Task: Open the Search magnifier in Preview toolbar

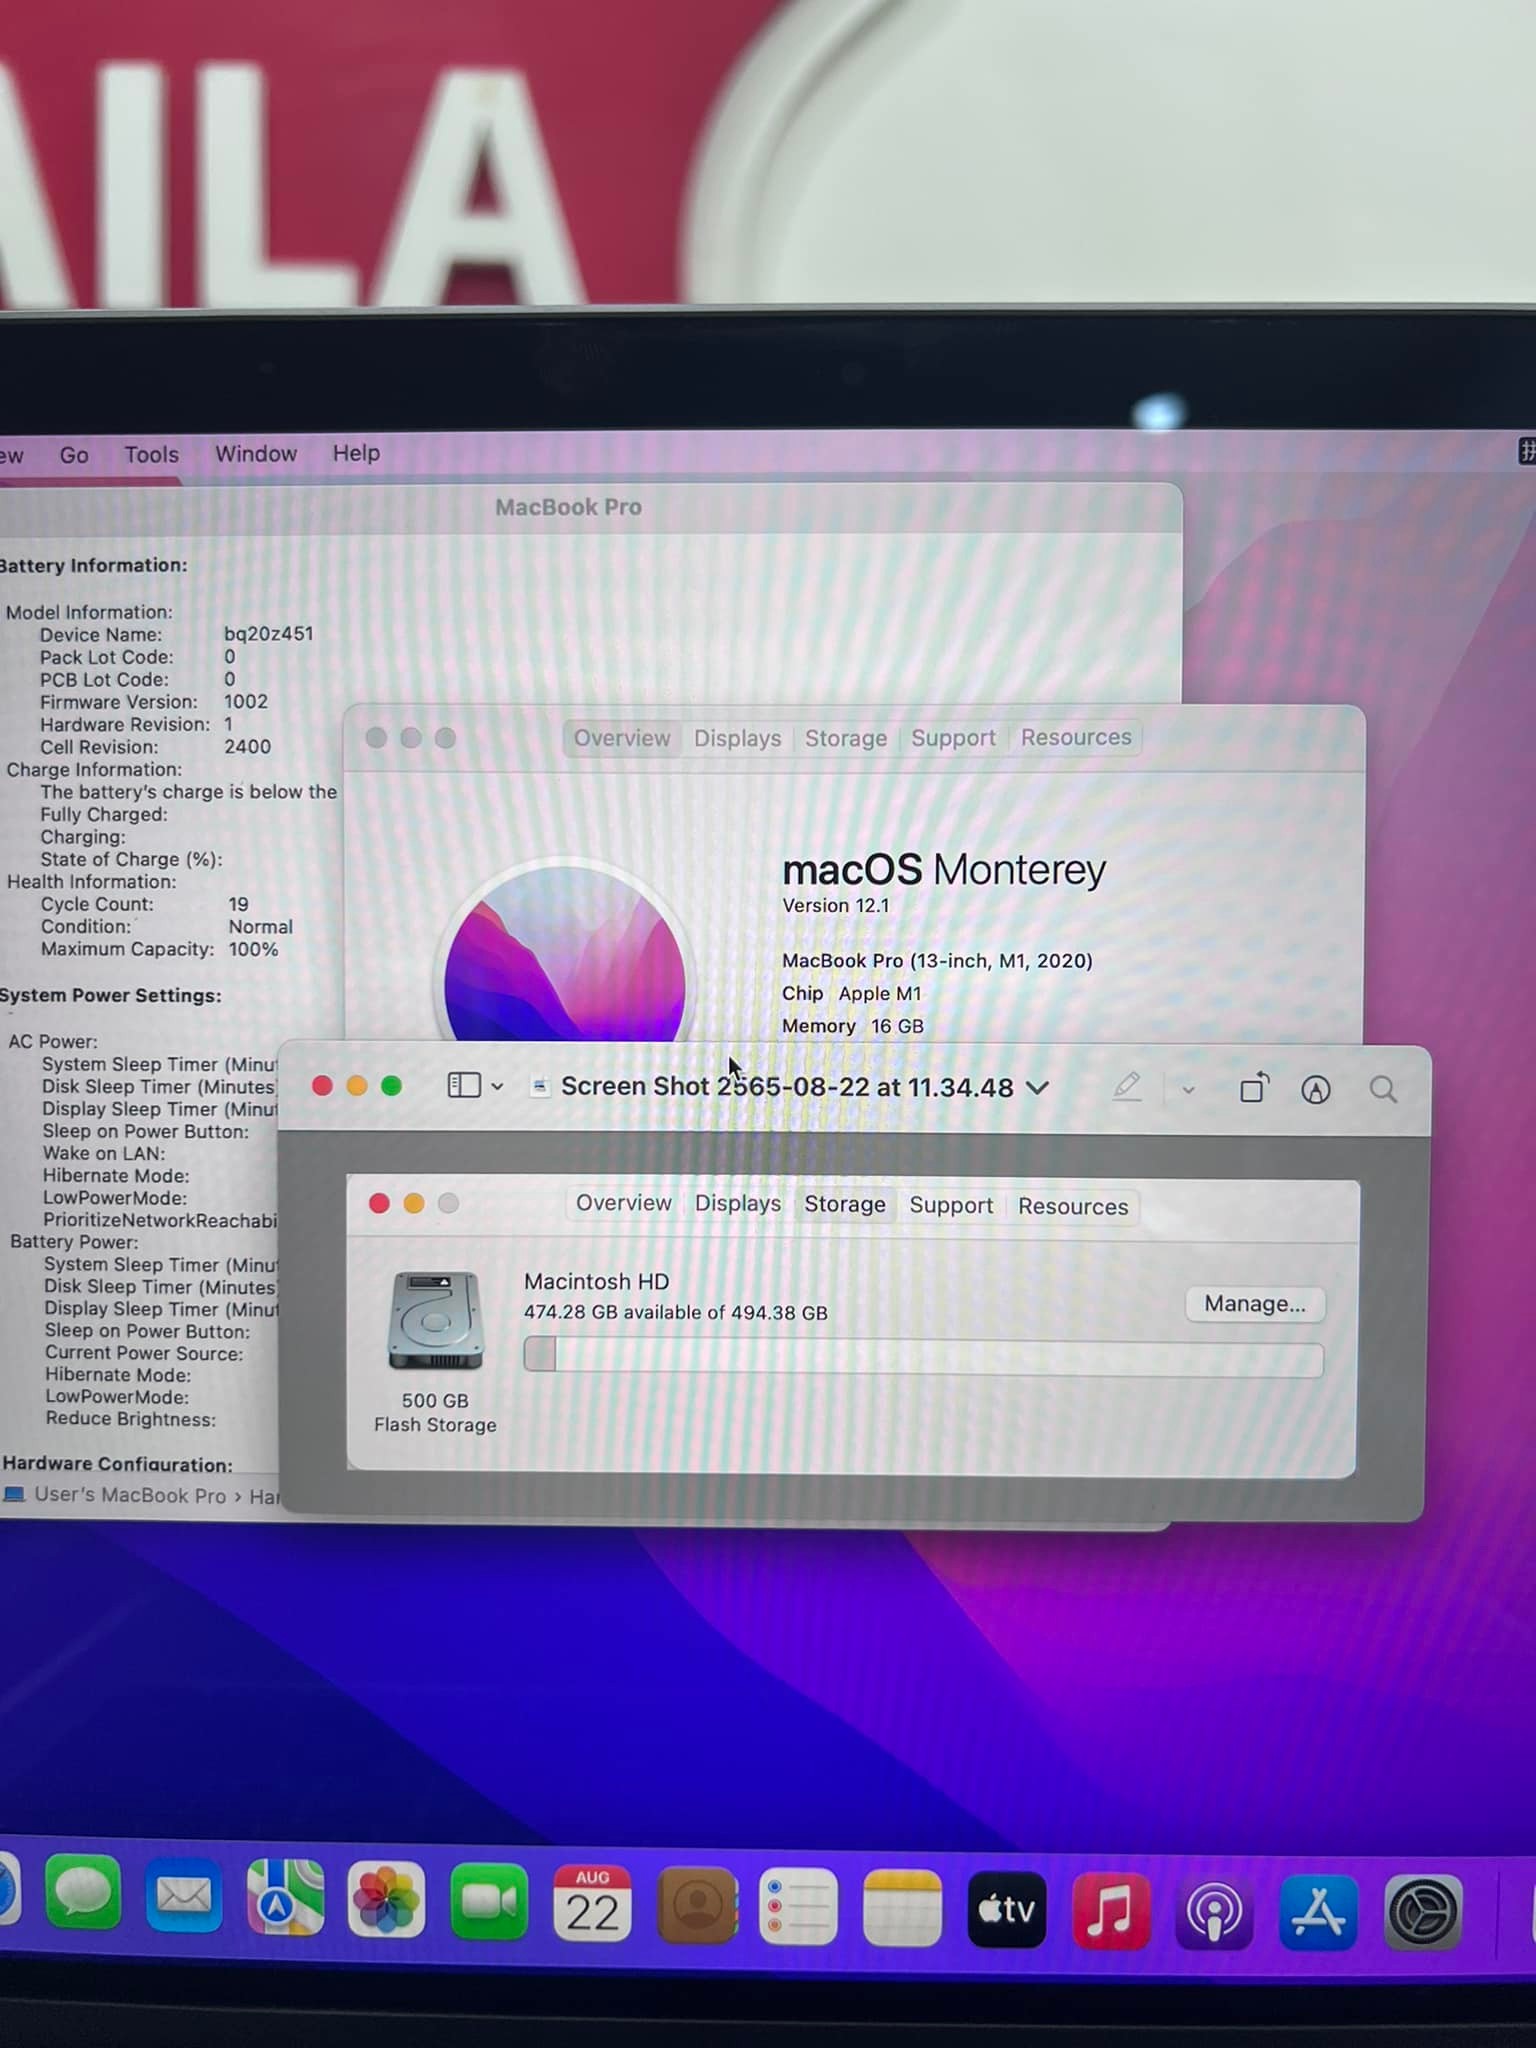Action: [1383, 1089]
